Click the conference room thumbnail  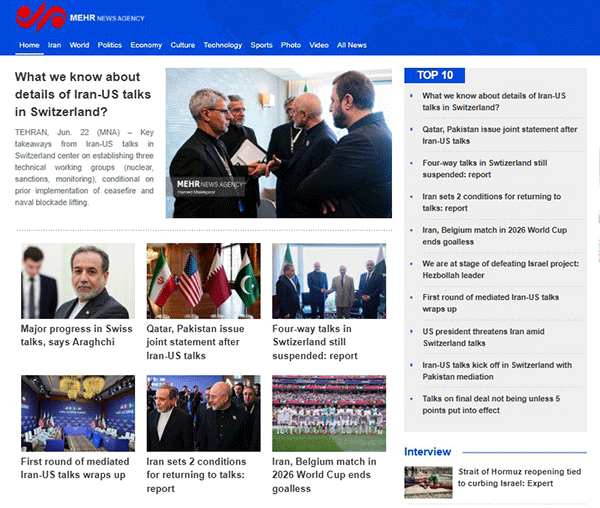(78, 413)
